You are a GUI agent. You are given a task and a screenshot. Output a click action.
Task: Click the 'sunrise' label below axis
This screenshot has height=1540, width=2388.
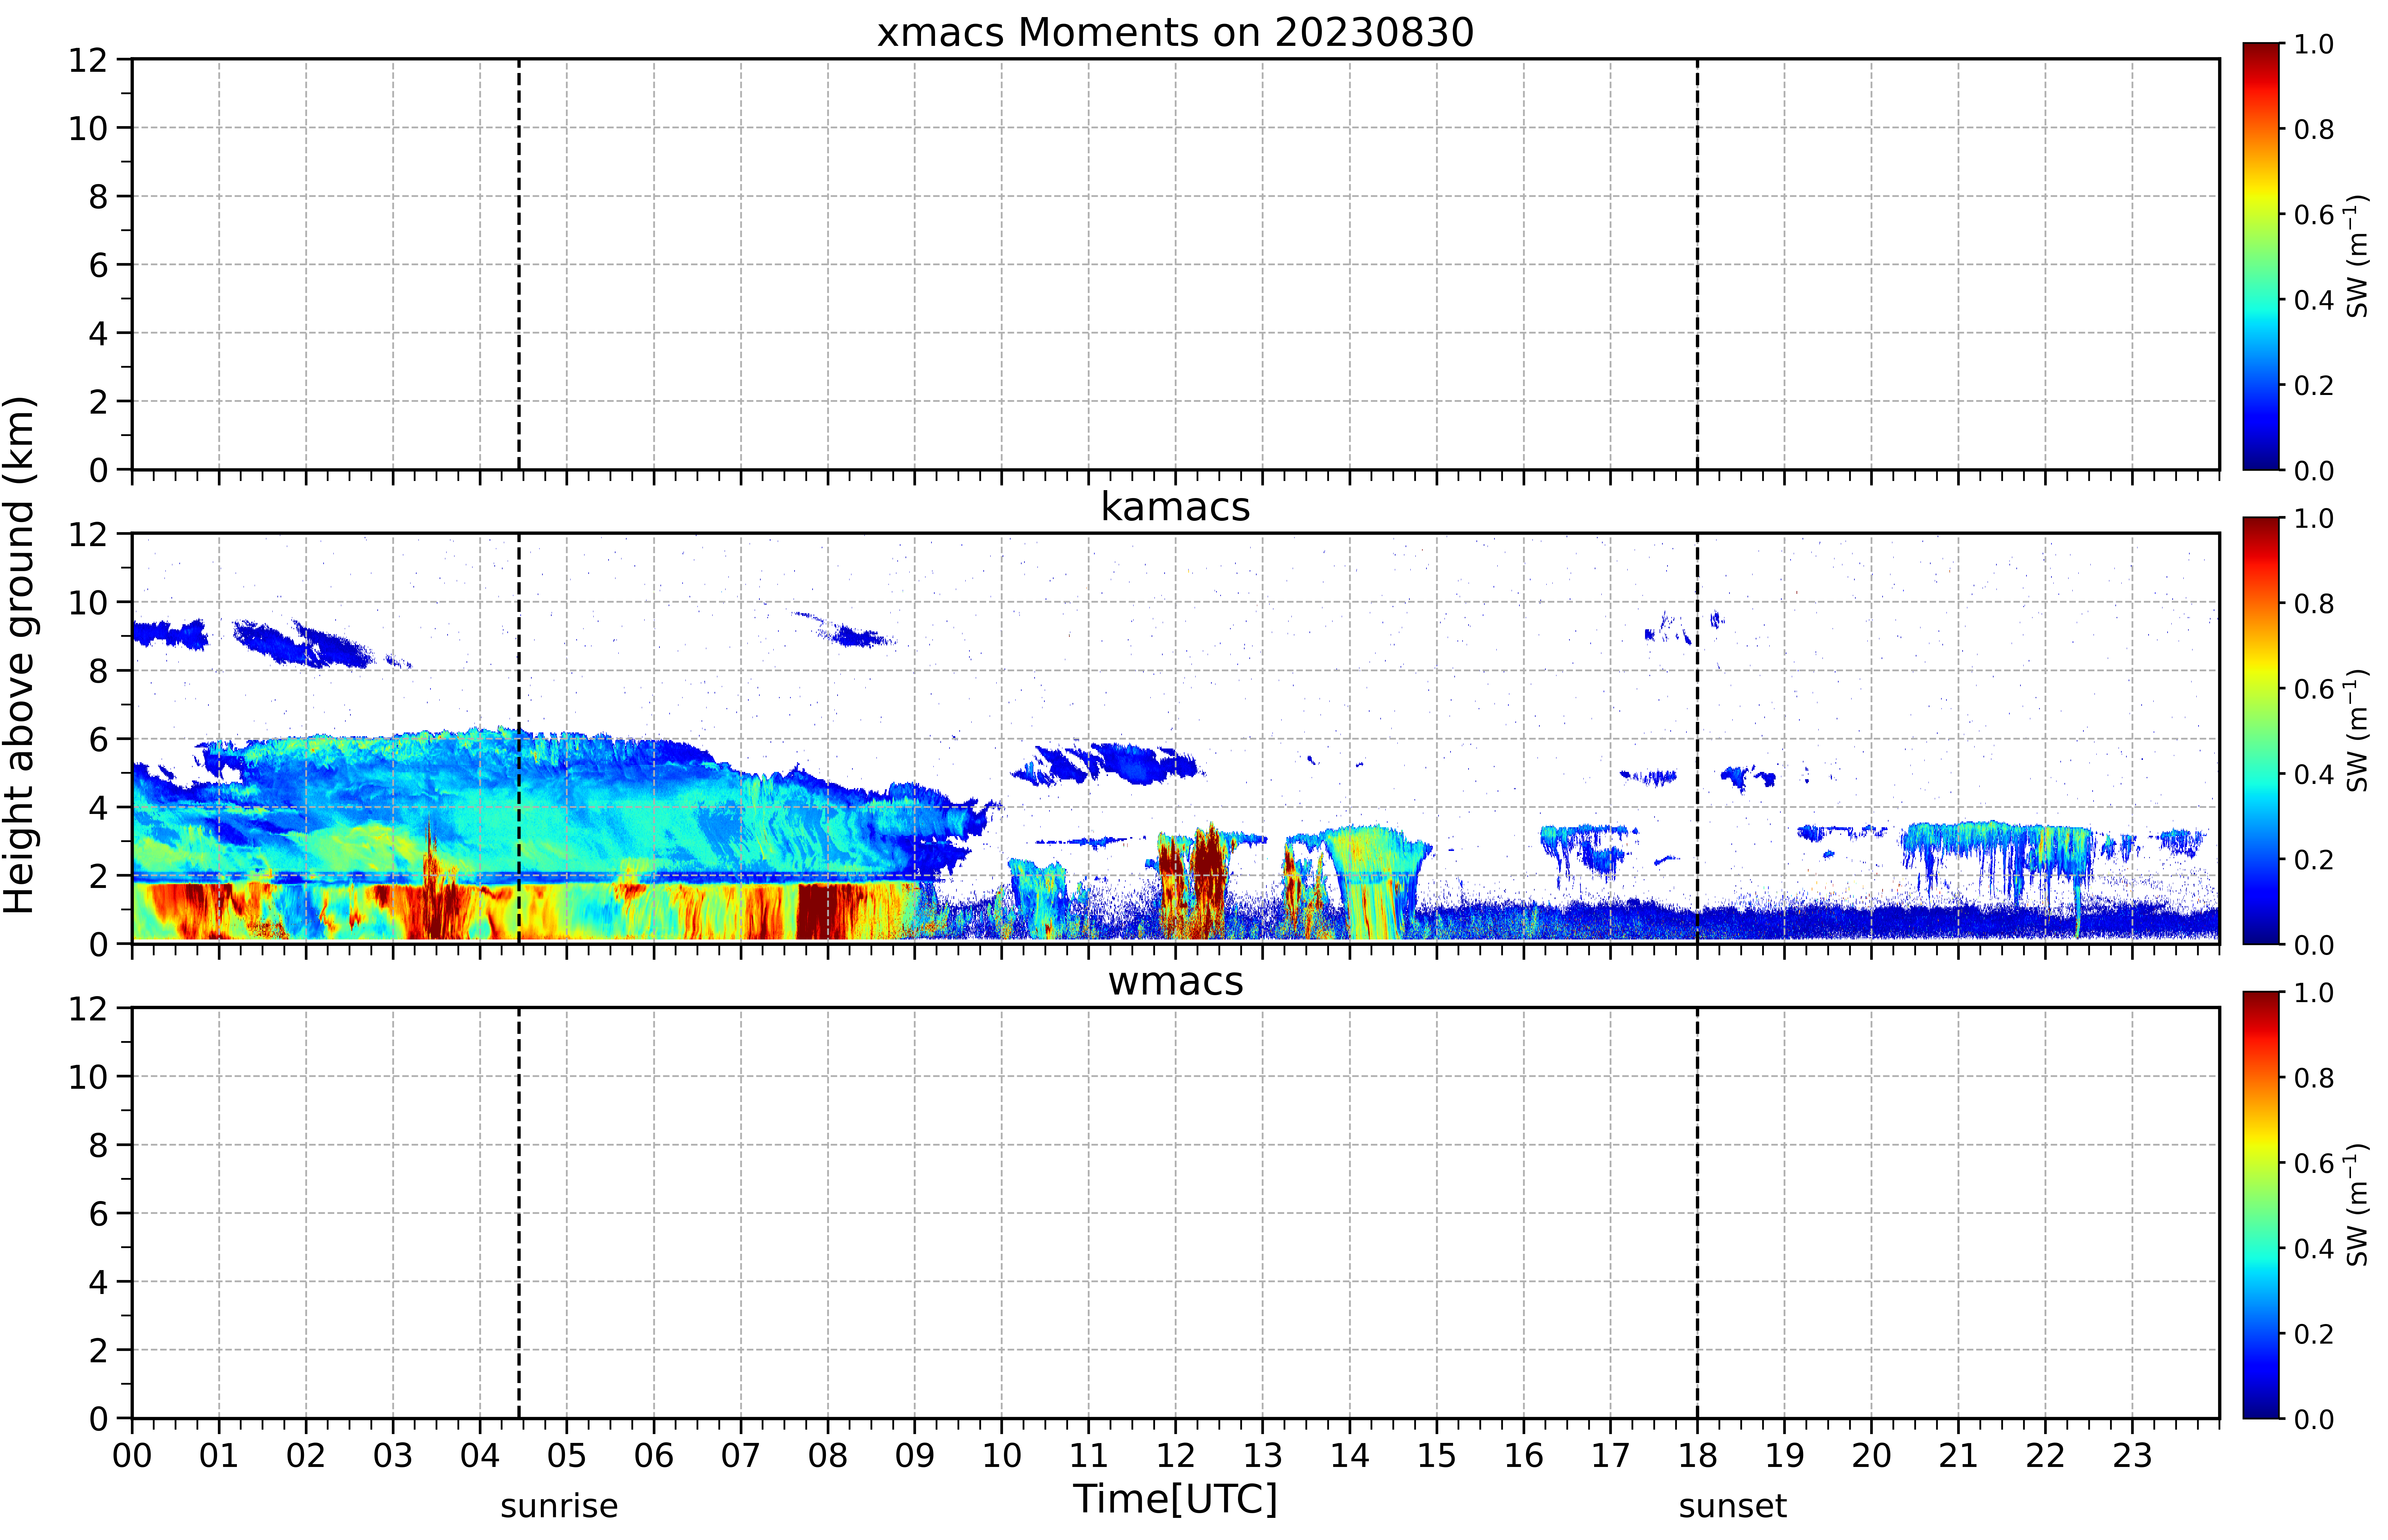pos(559,1506)
